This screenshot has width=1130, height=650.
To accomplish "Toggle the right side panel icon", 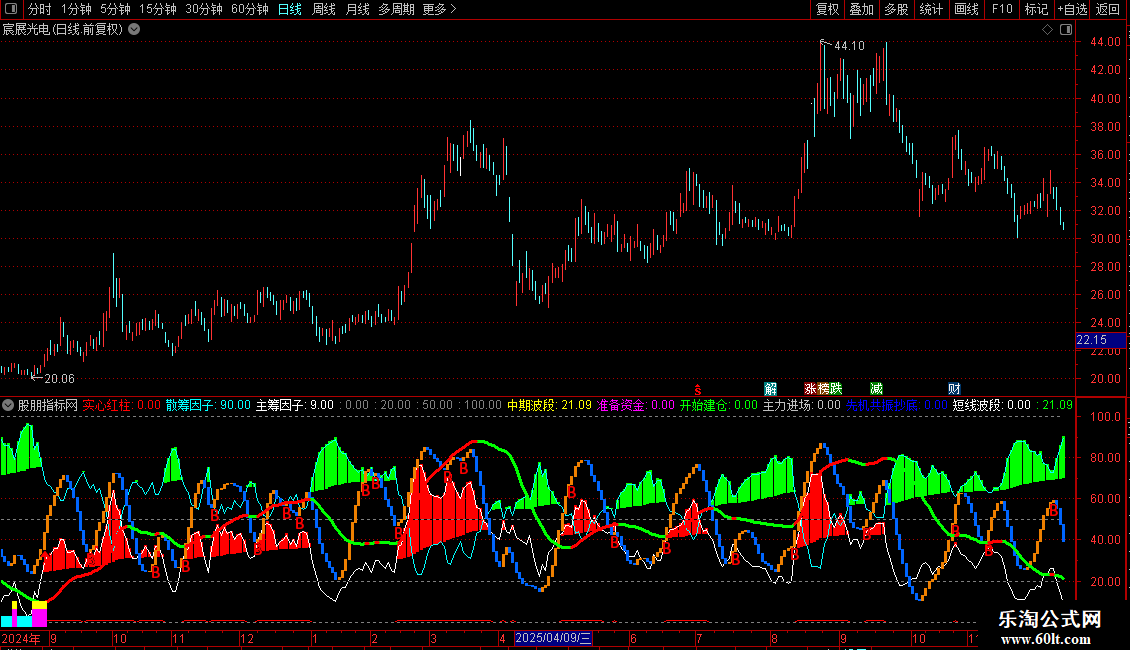I will tap(1066, 30).
